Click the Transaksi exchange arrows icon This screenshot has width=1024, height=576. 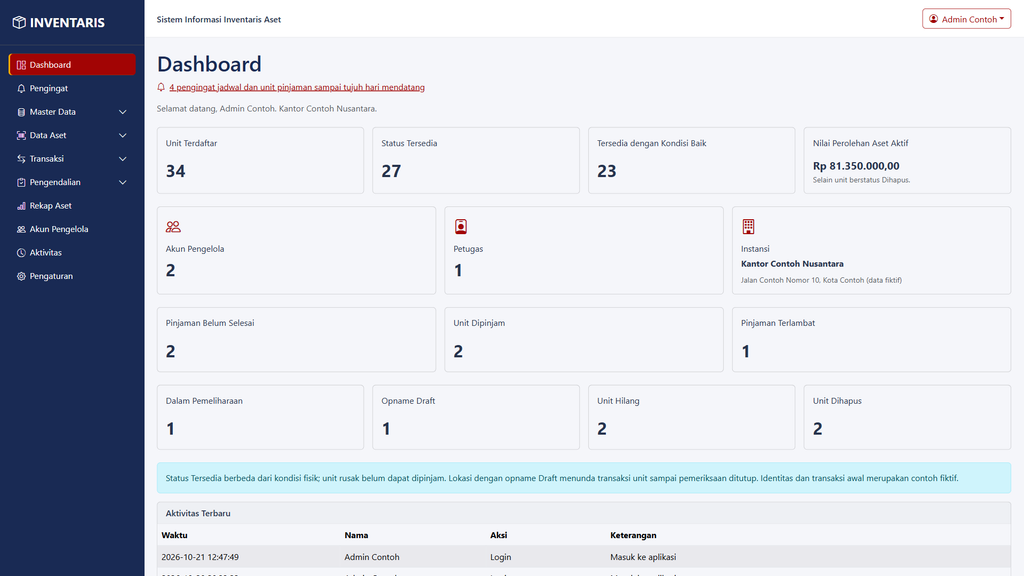point(21,159)
